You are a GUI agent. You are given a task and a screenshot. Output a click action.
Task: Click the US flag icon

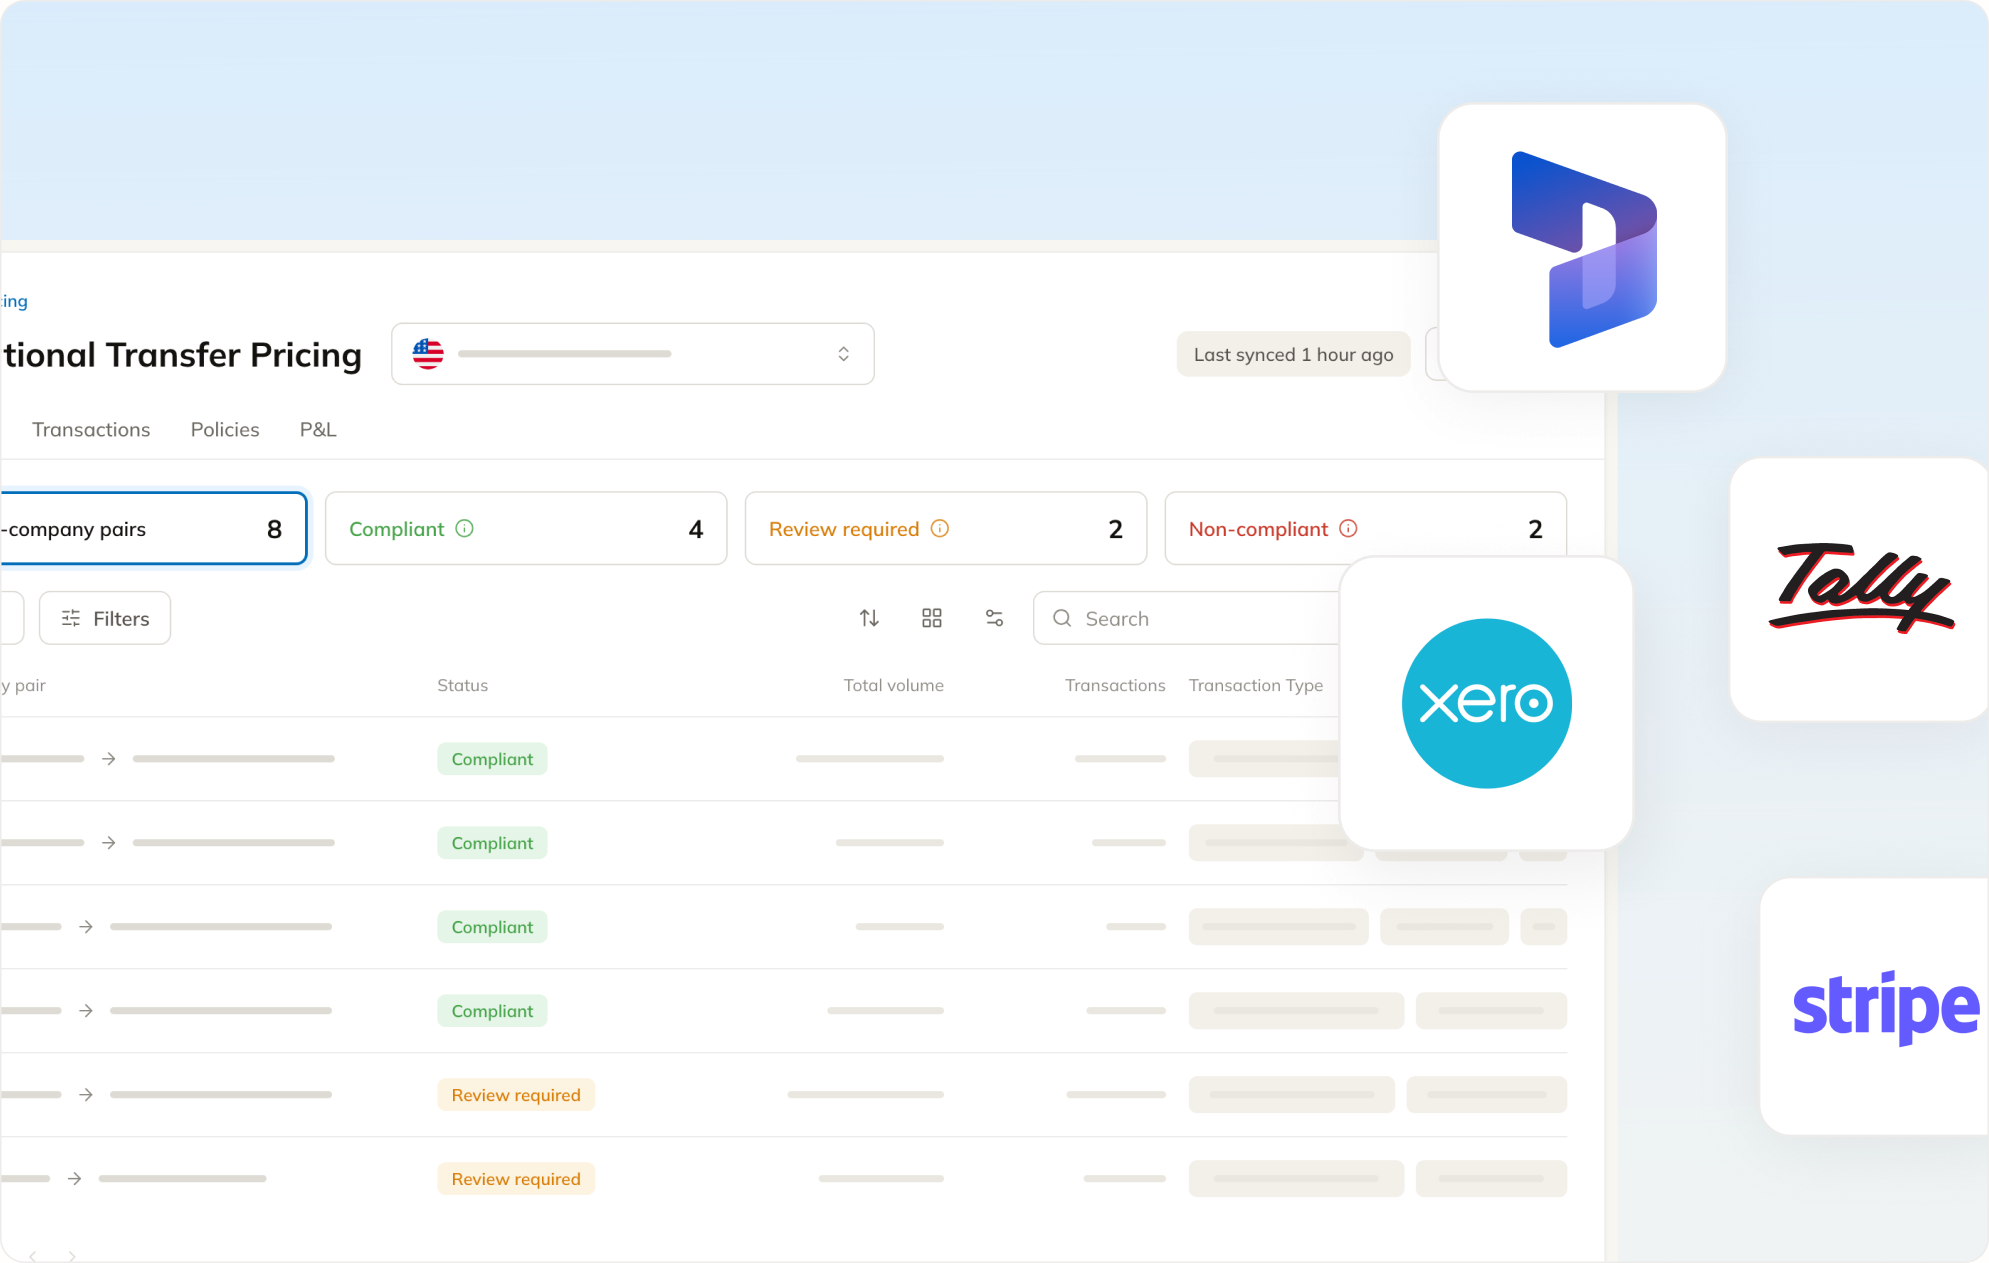pos(428,353)
